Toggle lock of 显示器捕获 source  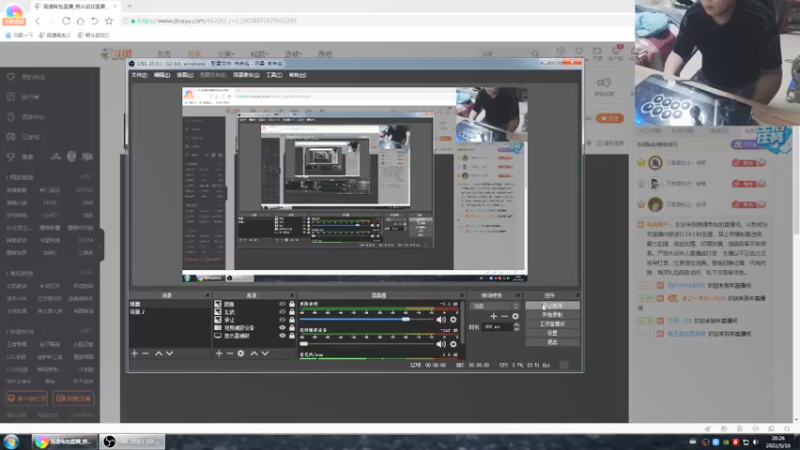pos(292,336)
